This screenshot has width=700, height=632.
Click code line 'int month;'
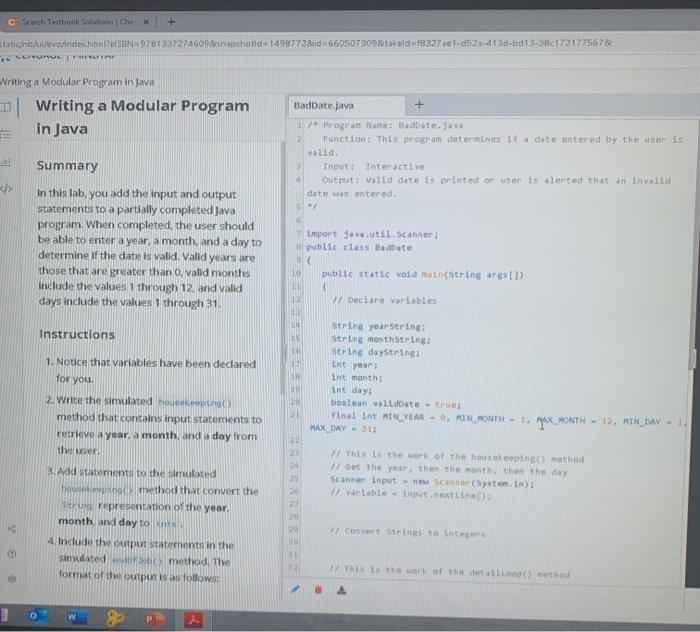tap(356, 378)
